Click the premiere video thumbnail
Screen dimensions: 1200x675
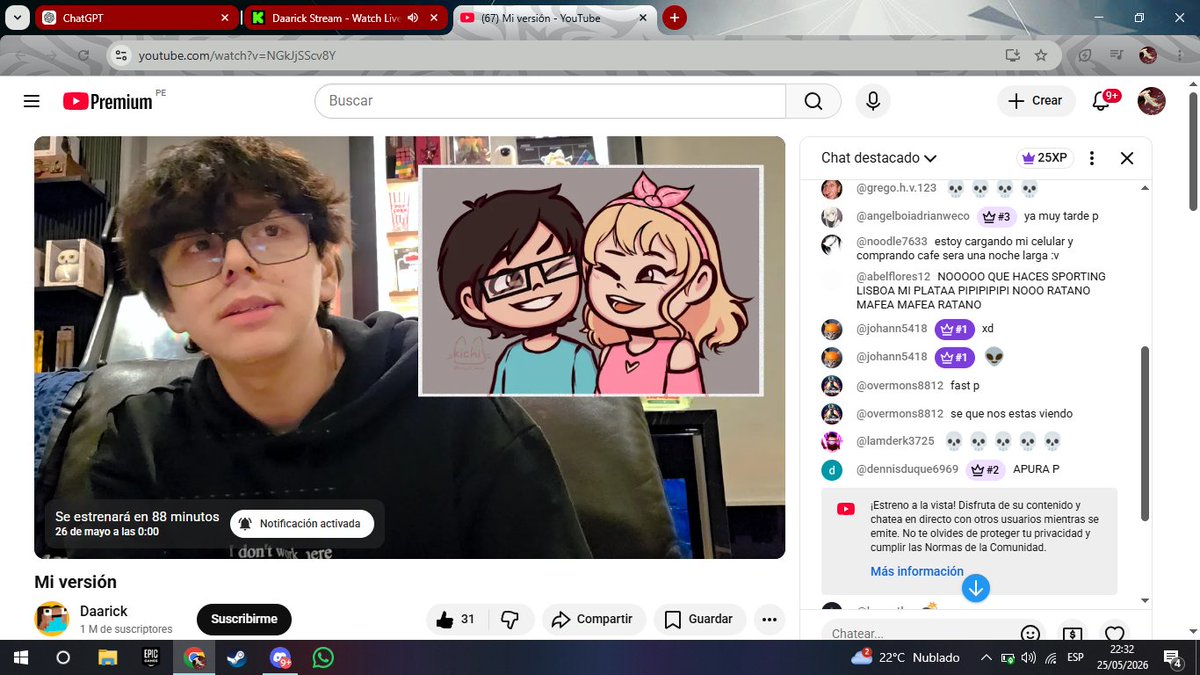[x=410, y=347]
